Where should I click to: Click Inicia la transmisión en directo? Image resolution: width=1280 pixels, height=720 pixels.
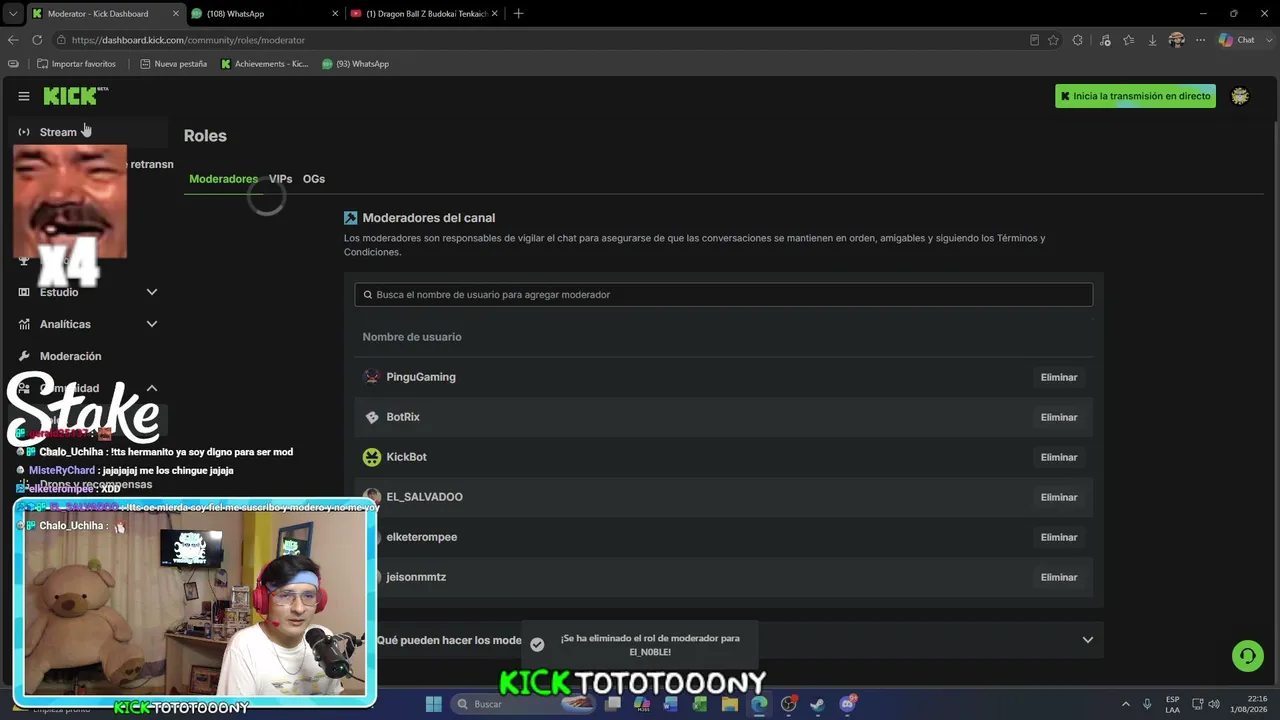tap(1135, 96)
